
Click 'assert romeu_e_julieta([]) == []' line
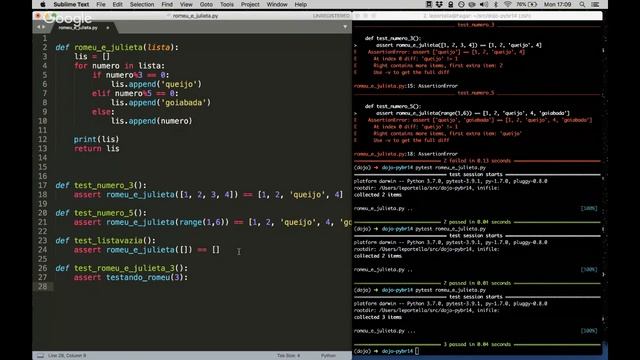pyautogui.click(x=147, y=250)
